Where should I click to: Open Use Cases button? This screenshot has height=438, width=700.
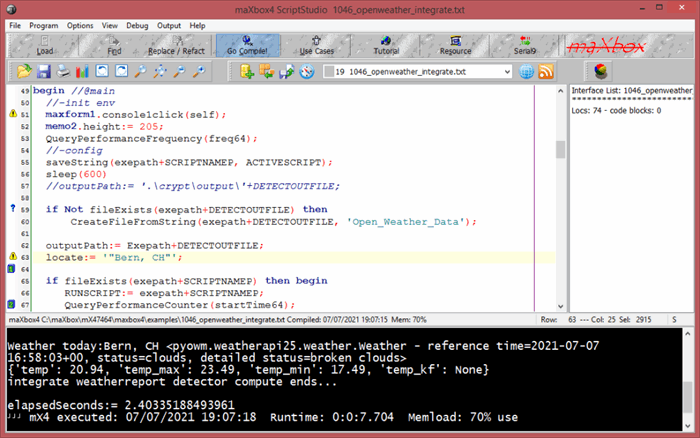tap(316, 46)
